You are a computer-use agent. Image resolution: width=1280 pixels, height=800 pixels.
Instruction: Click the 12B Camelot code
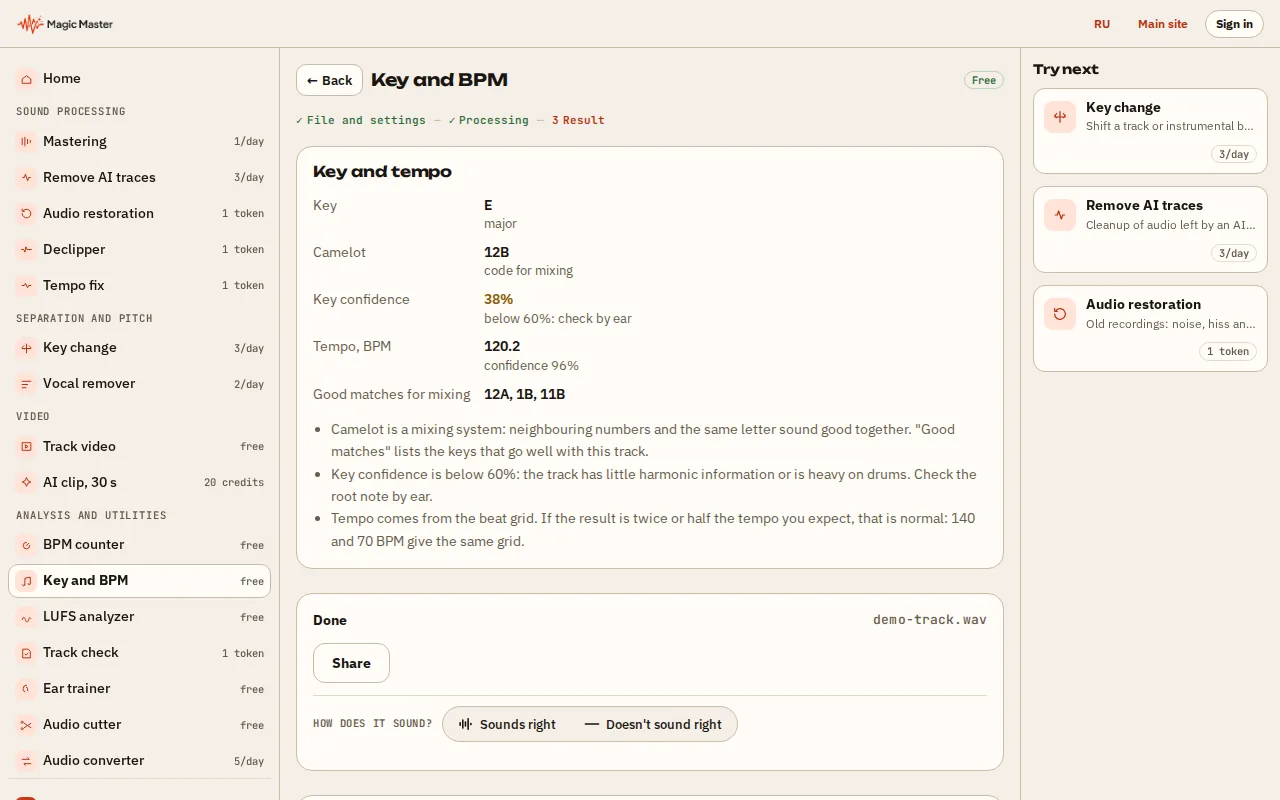coord(497,252)
